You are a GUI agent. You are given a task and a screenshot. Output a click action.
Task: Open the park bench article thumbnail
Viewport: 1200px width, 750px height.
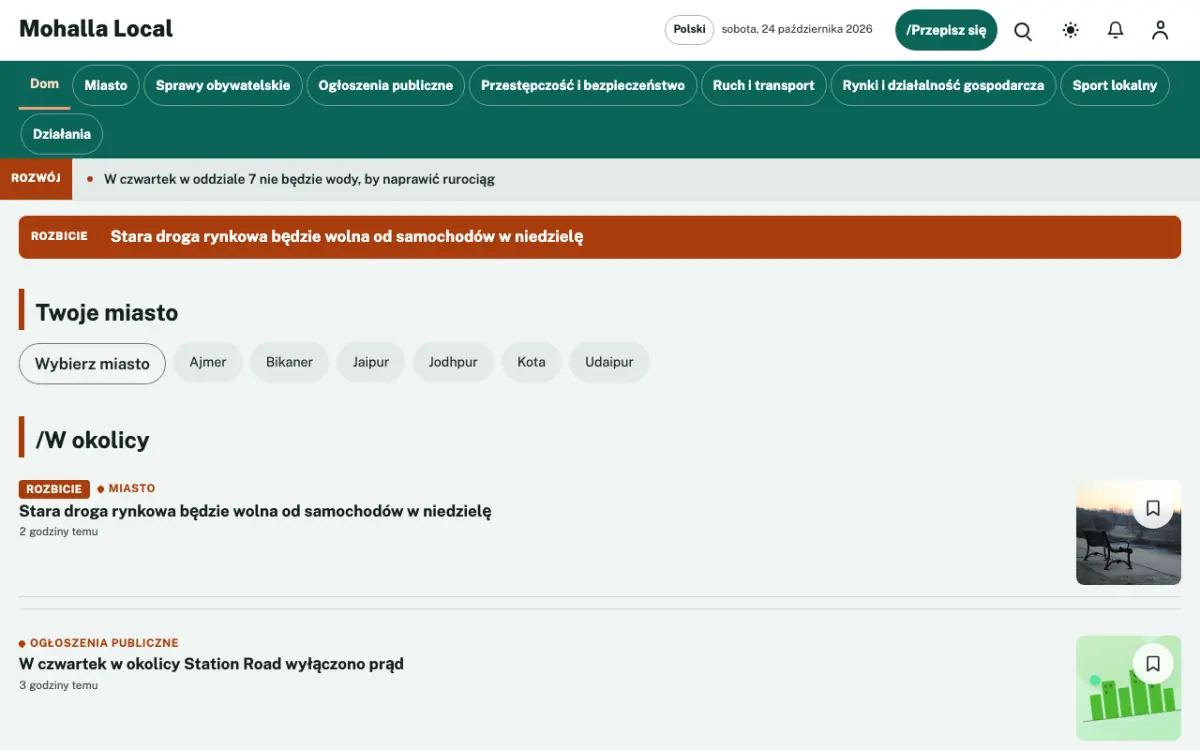pos(1128,533)
